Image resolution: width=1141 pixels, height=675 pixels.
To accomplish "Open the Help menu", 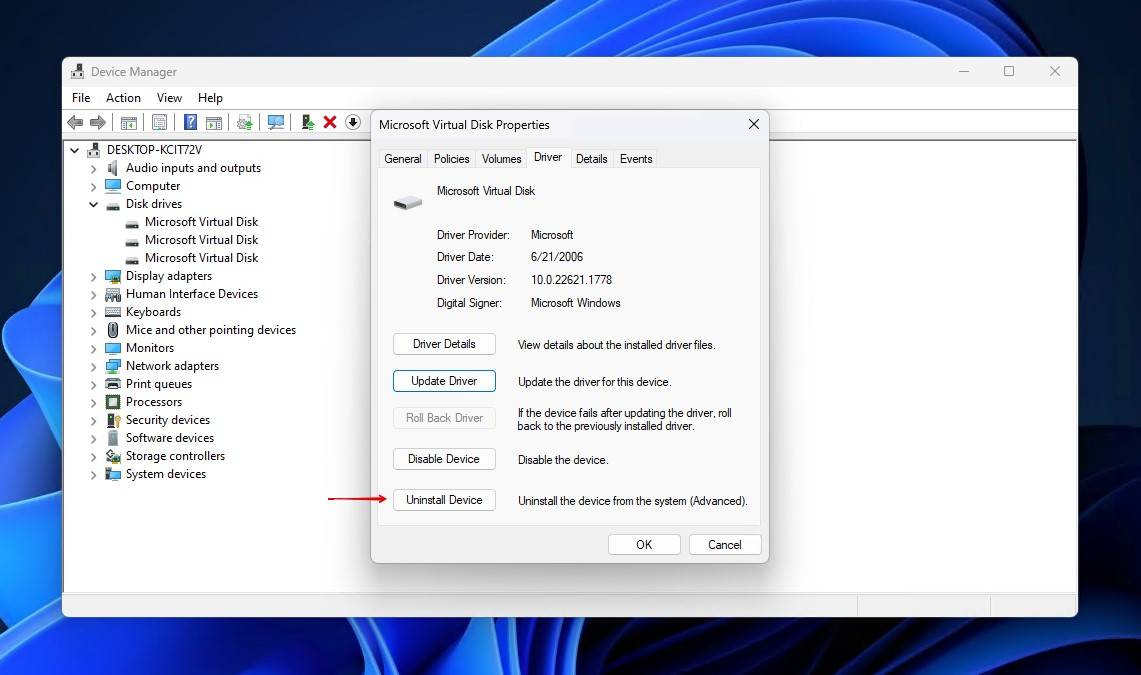I will (x=210, y=97).
